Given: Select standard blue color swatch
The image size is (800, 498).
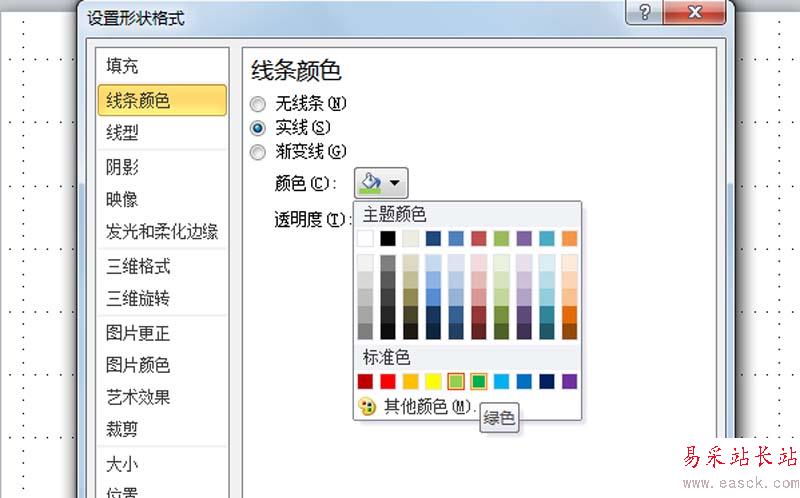Looking at the screenshot, I should click(x=524, y=381).
